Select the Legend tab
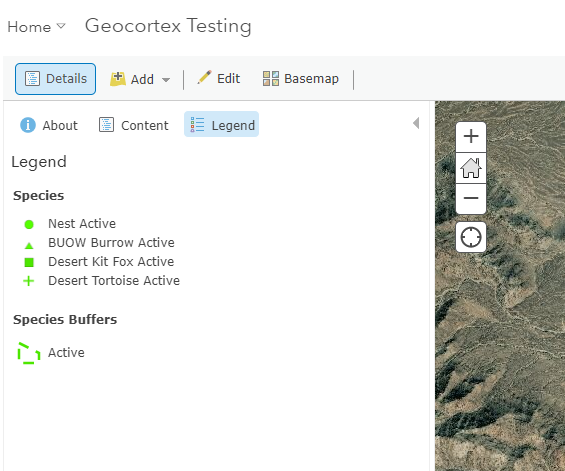565x471 pixels. point(222,124)
